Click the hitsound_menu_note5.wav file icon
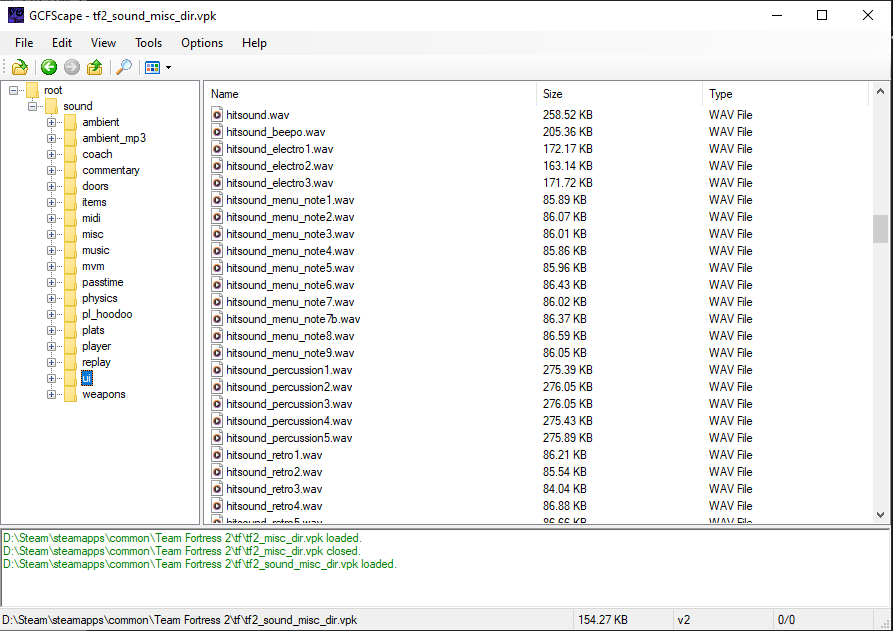Screen dimensions: 893x631 point(217,268)
